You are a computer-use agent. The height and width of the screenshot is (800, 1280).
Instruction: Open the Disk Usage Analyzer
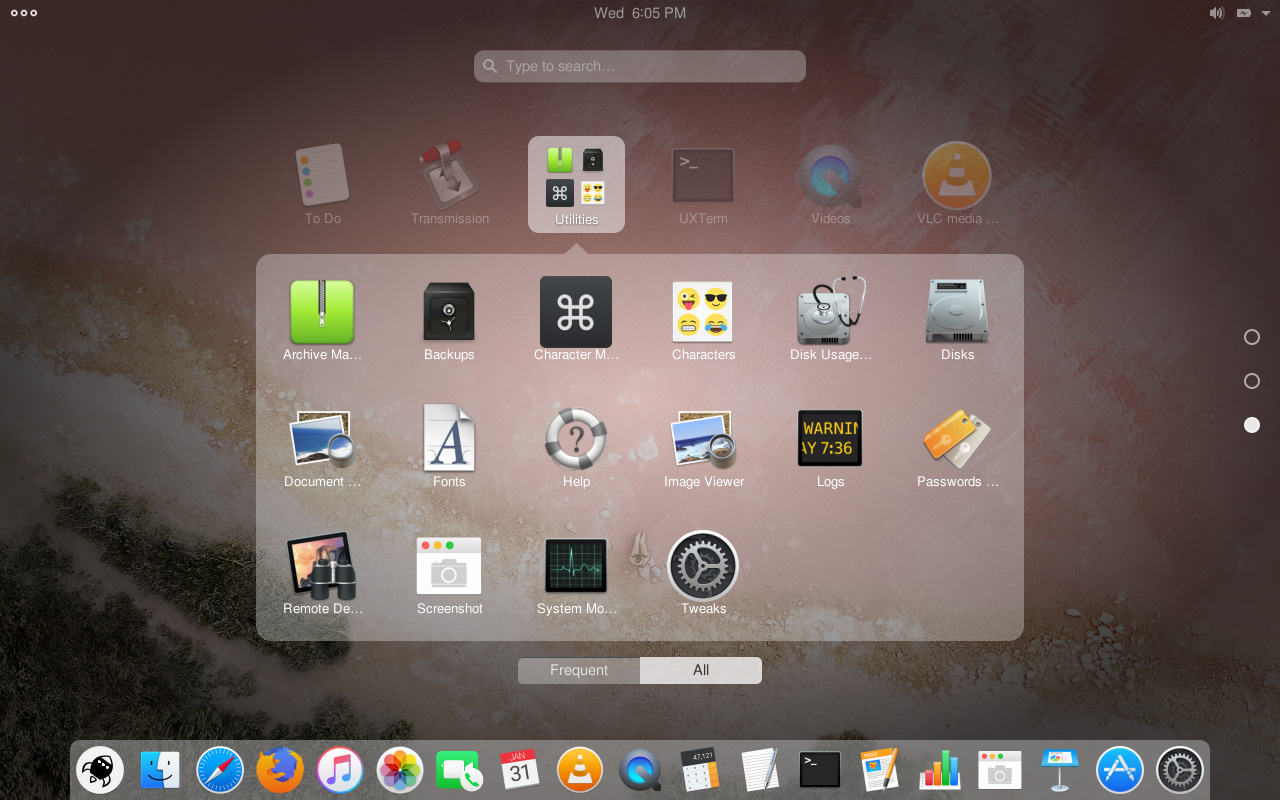(830, 320)
